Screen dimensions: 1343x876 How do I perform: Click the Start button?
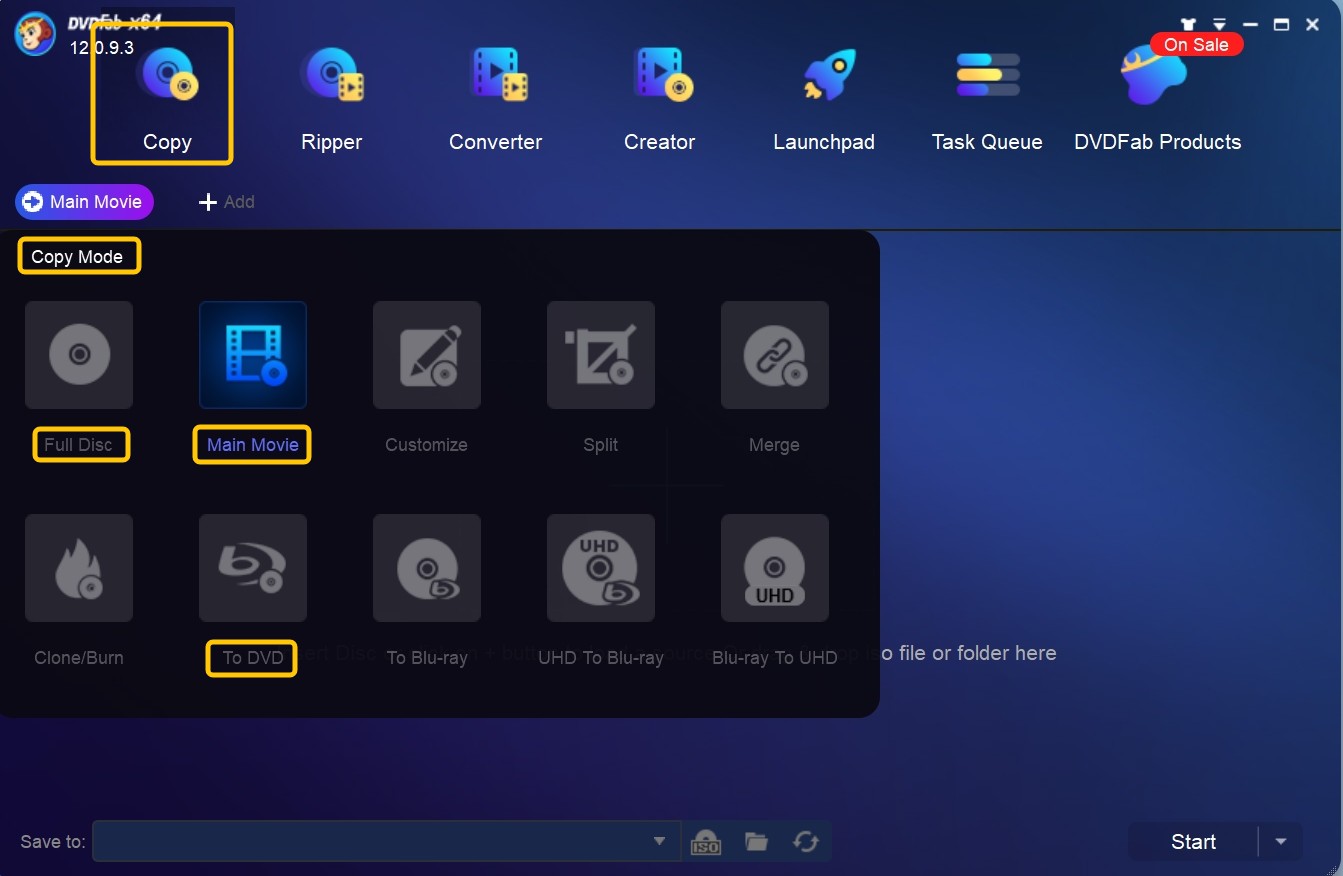tap(1194, 842)
